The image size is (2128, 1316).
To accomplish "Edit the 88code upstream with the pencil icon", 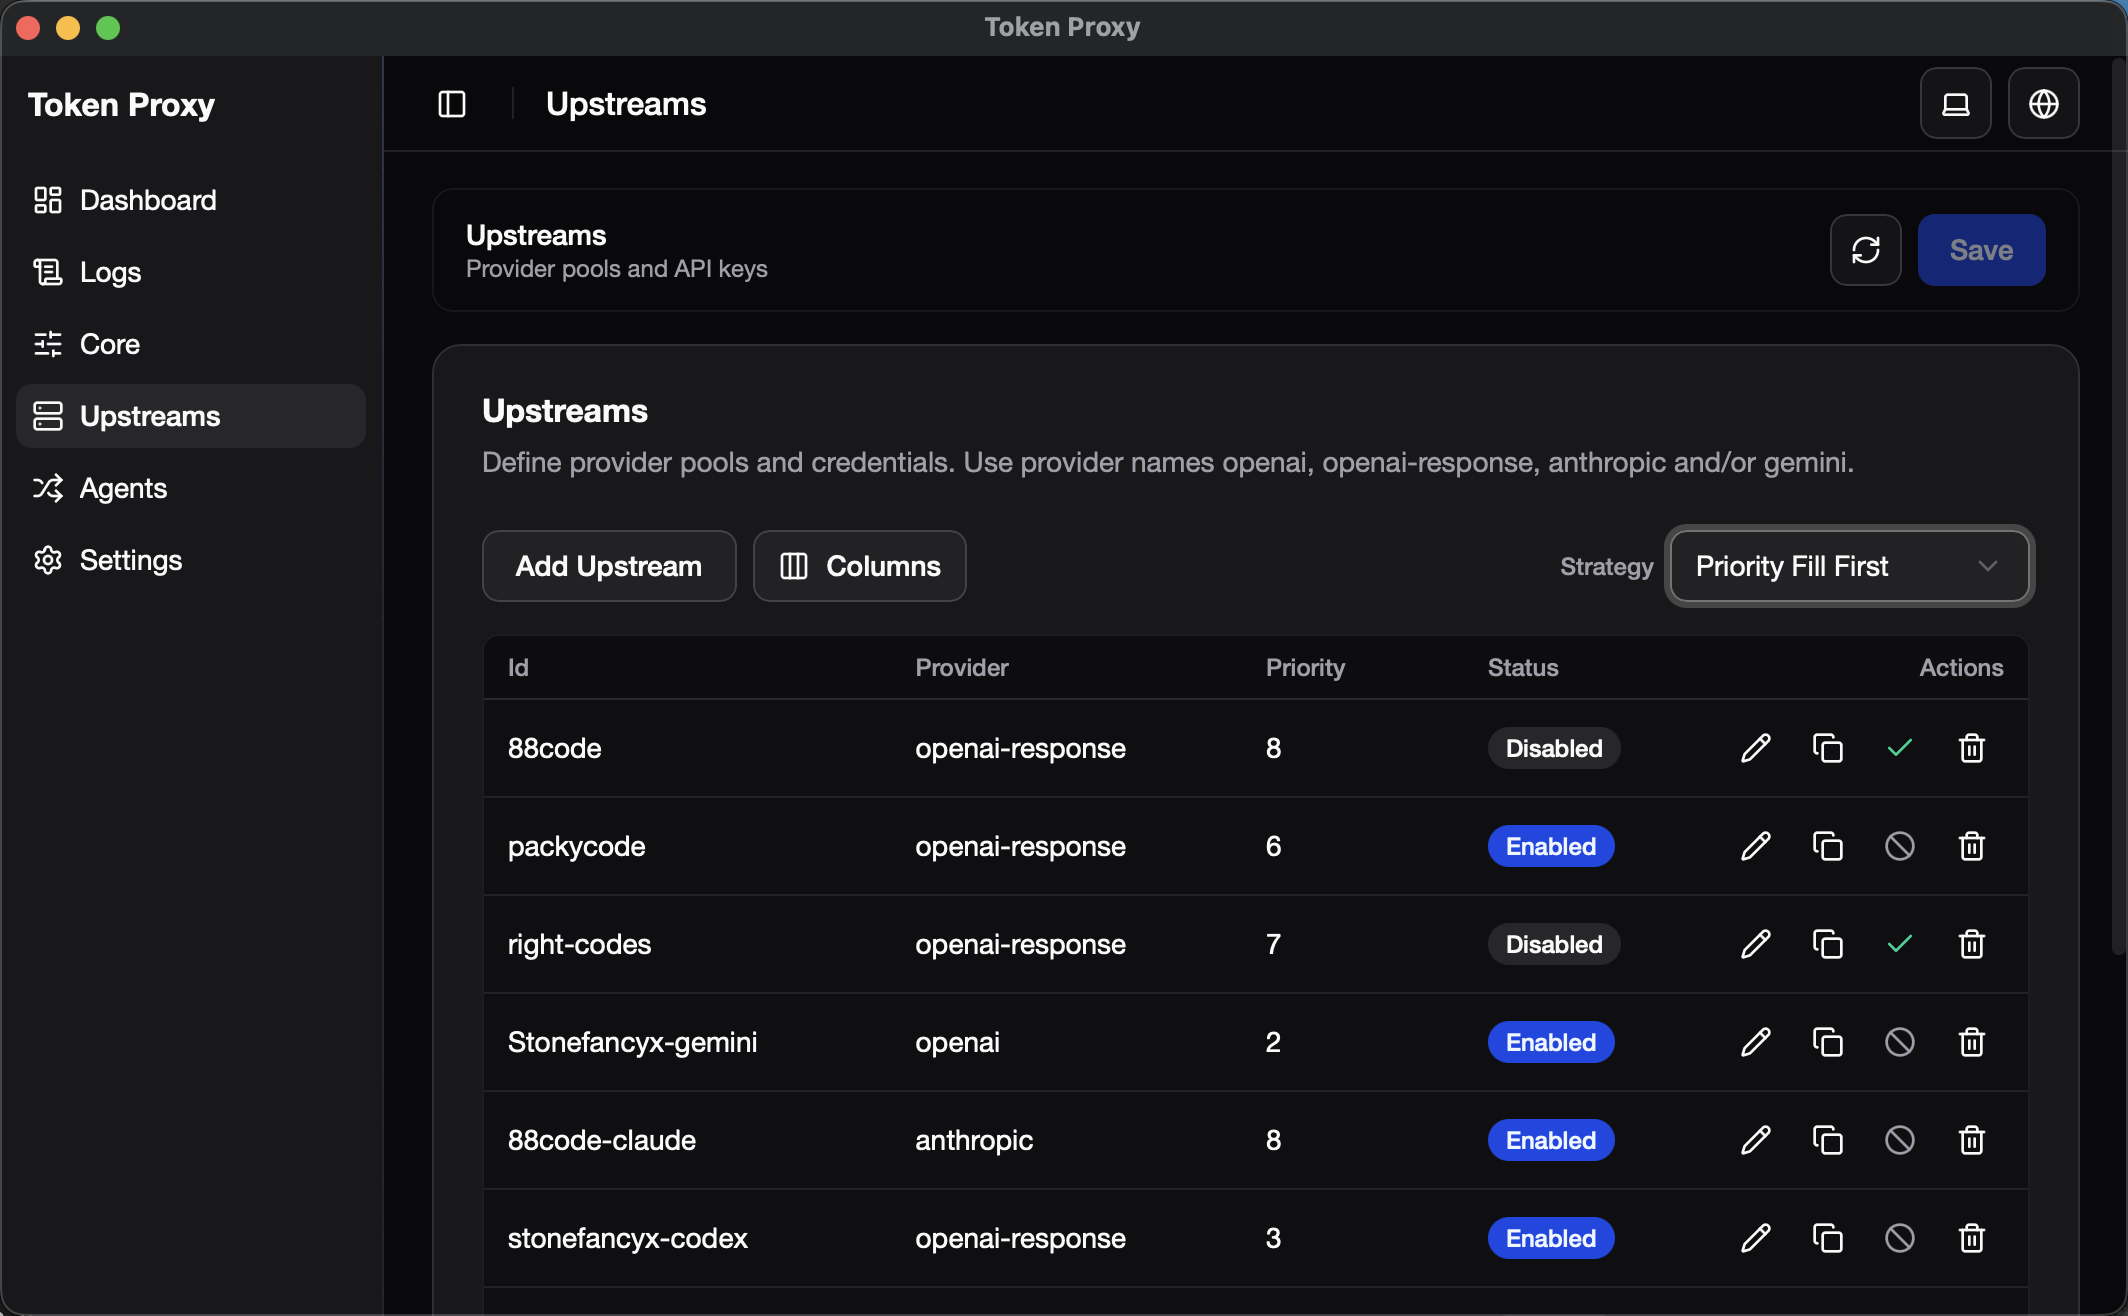I will [x=1755, y=748].
